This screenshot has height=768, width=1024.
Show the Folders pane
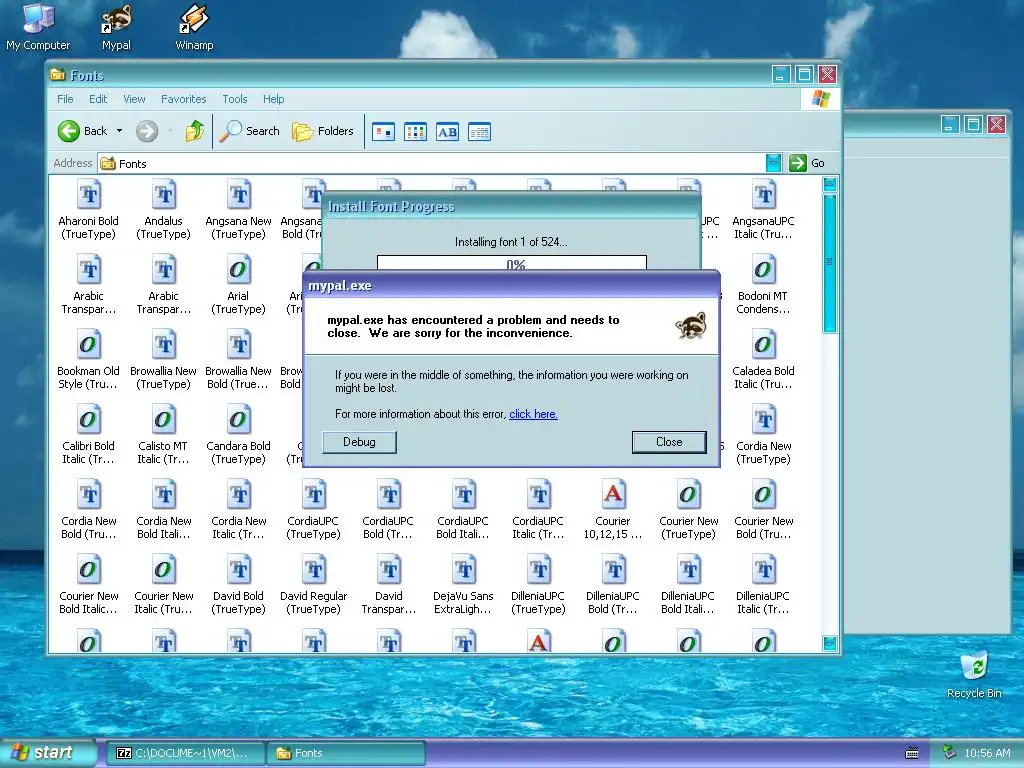(323, 131)
